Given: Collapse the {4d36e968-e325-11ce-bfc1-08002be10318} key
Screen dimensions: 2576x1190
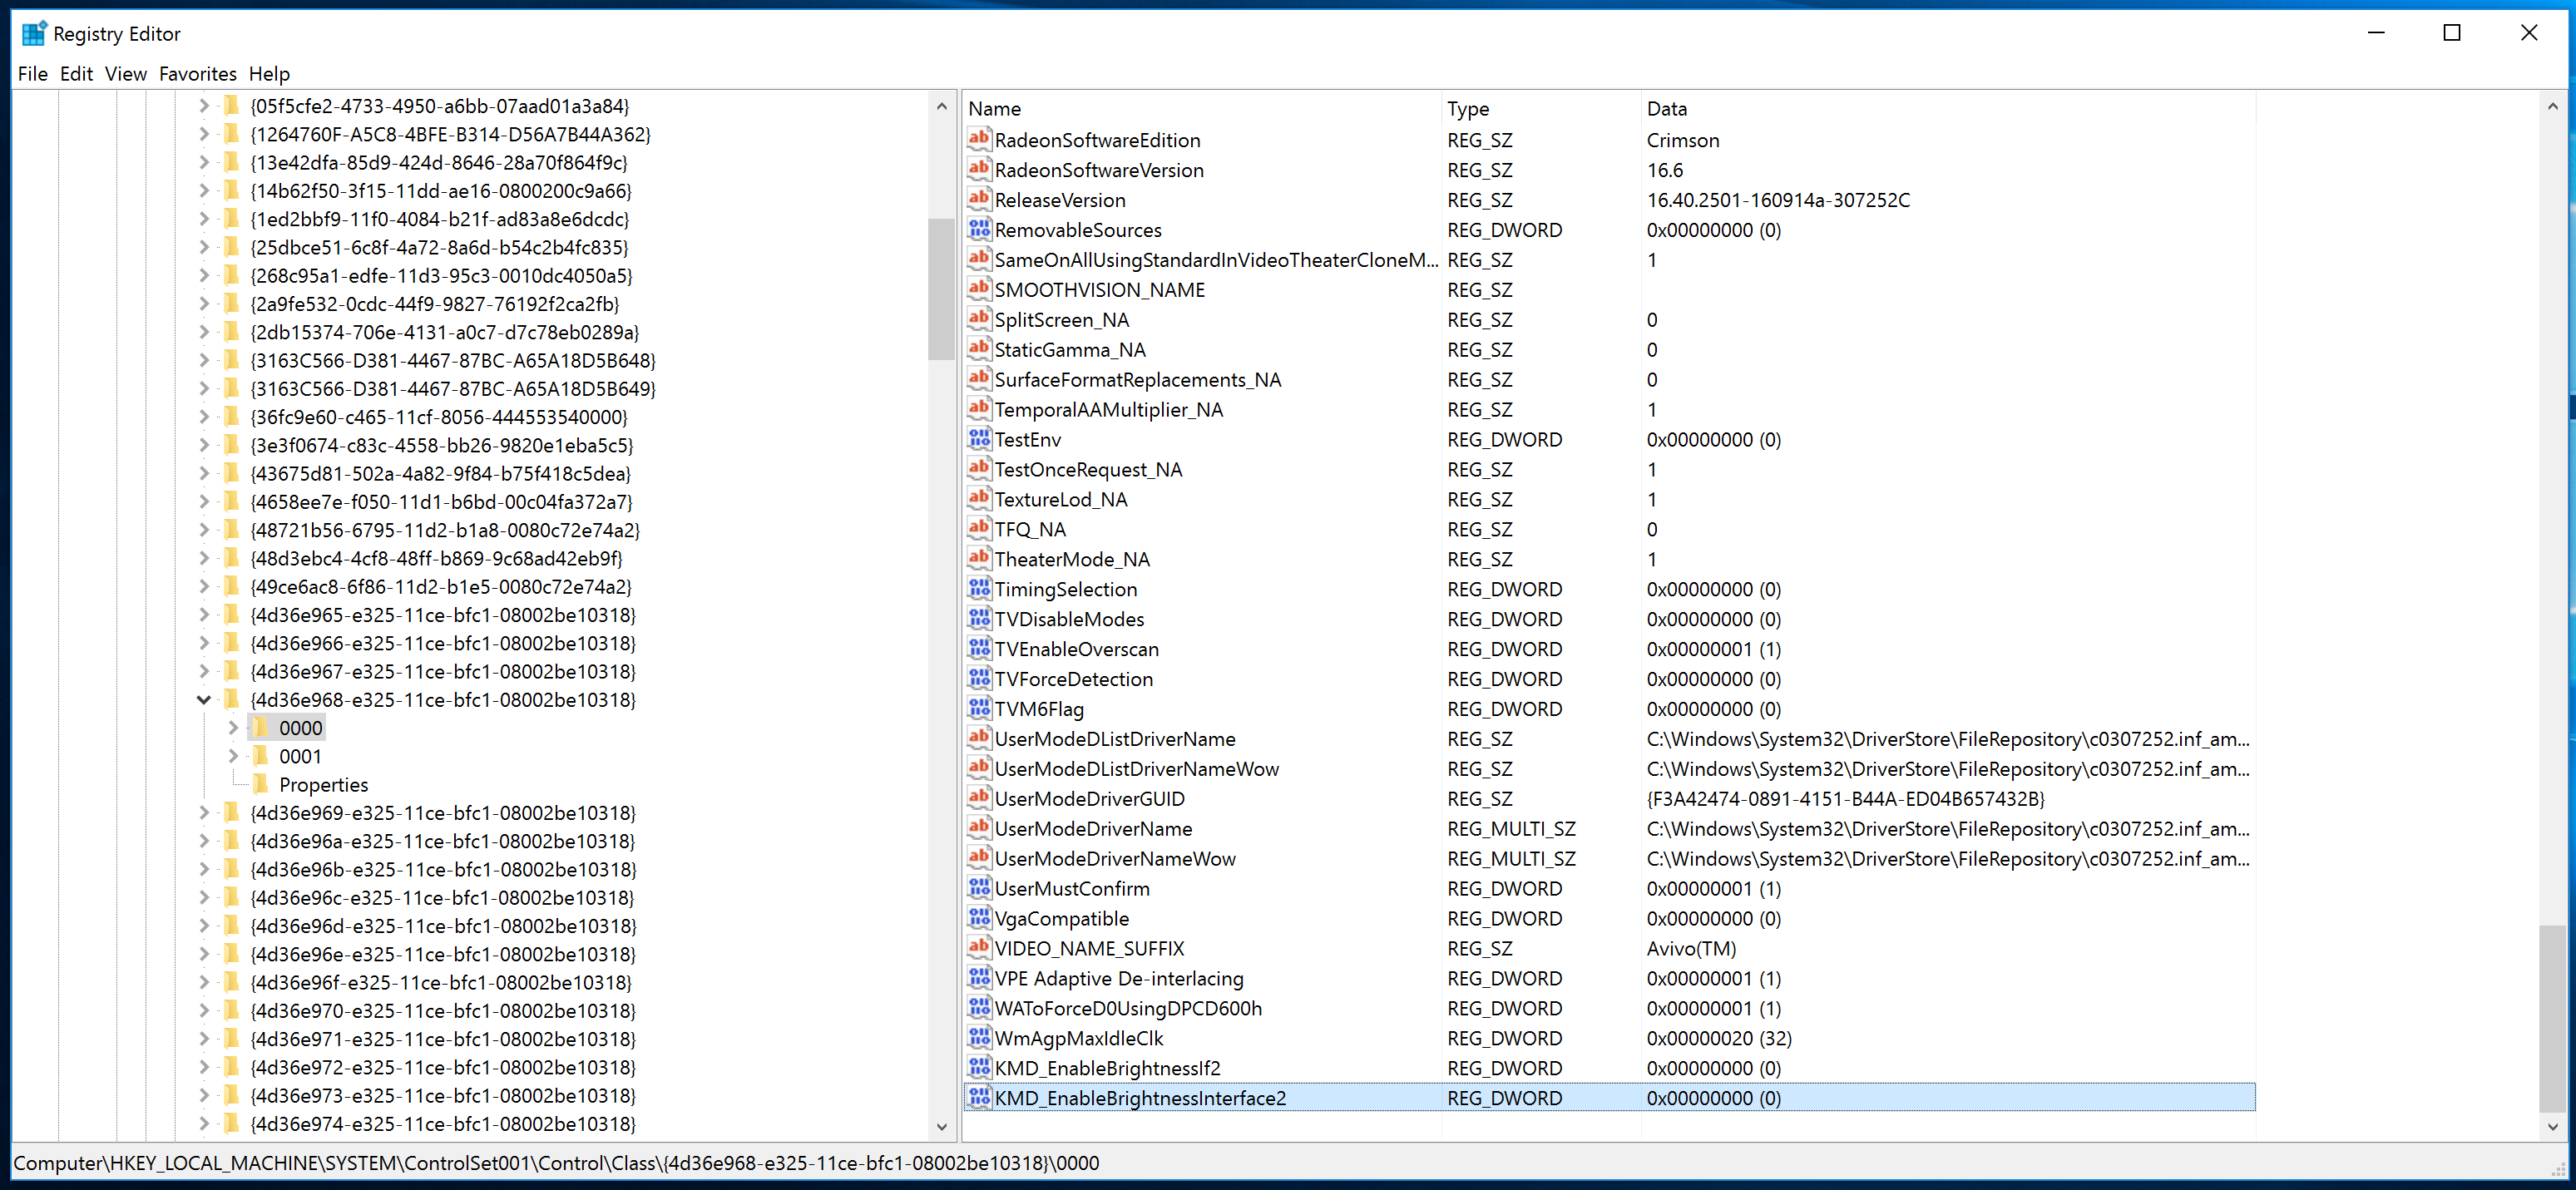Looking at the screenshot, I should 204,700.
